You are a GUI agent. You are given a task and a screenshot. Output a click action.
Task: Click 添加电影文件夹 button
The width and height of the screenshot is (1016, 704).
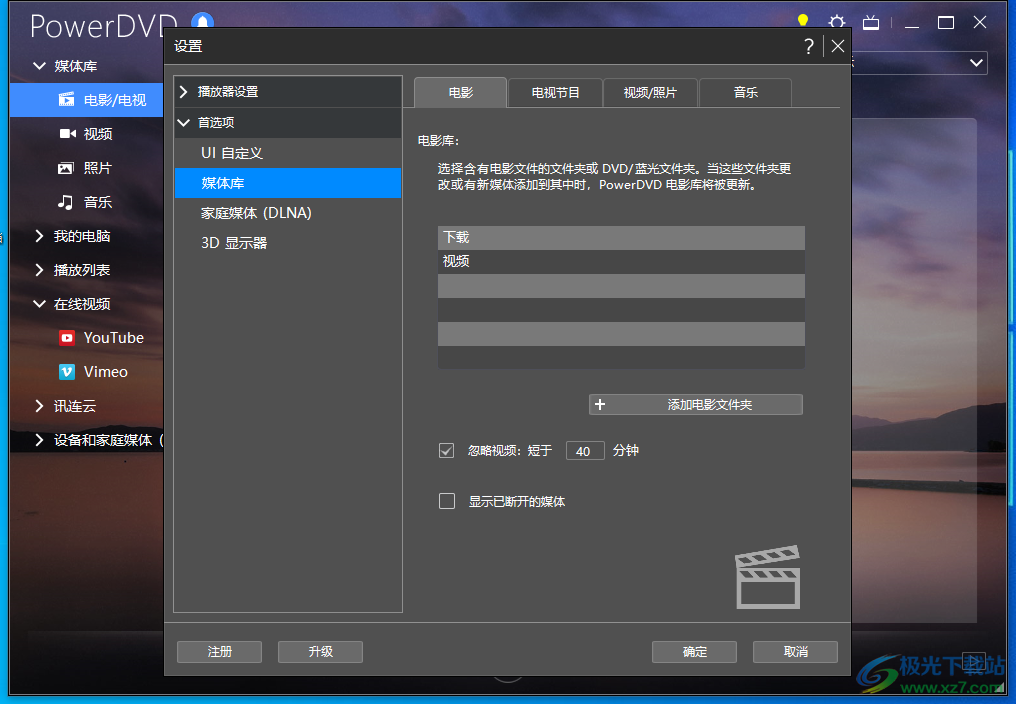696,405
